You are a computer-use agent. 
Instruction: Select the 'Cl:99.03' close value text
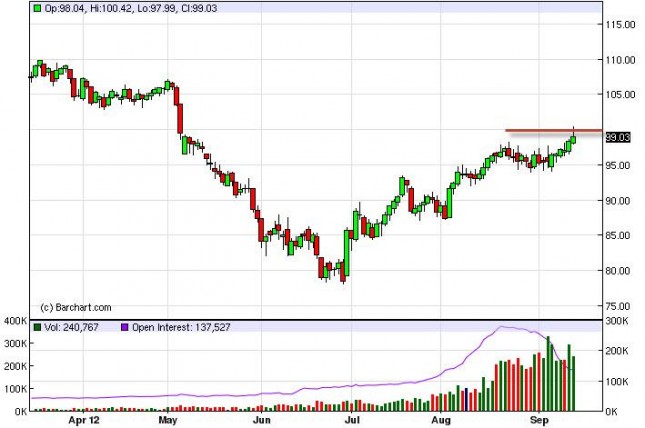pos(199,8)
